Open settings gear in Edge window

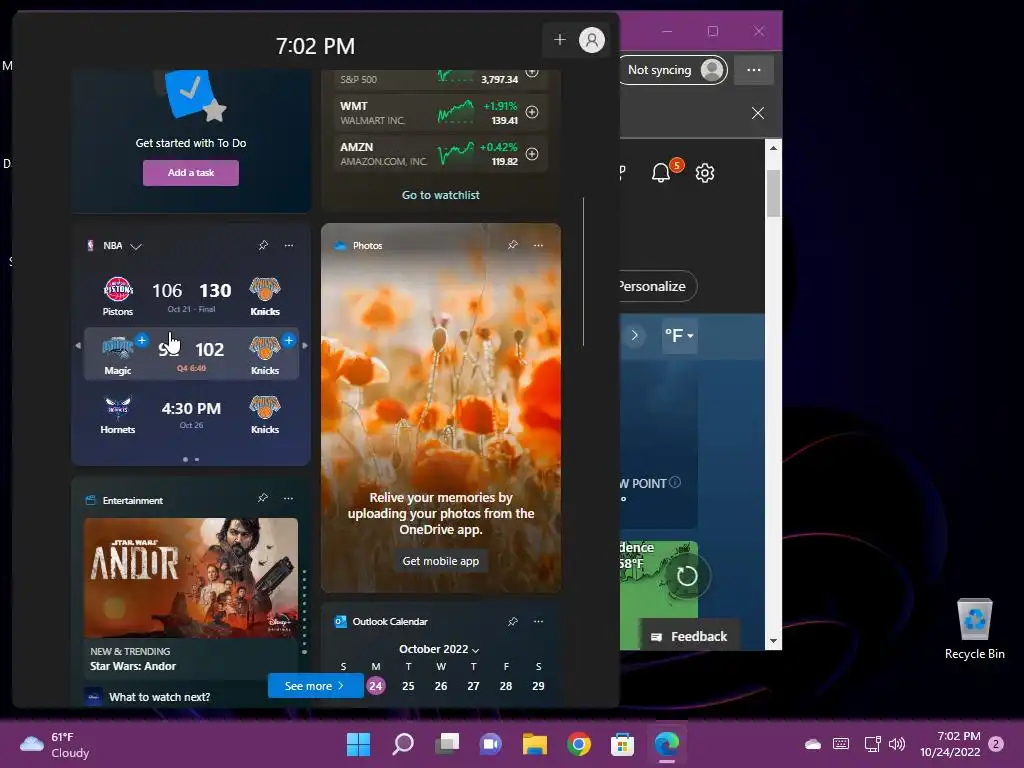(705, 172)
